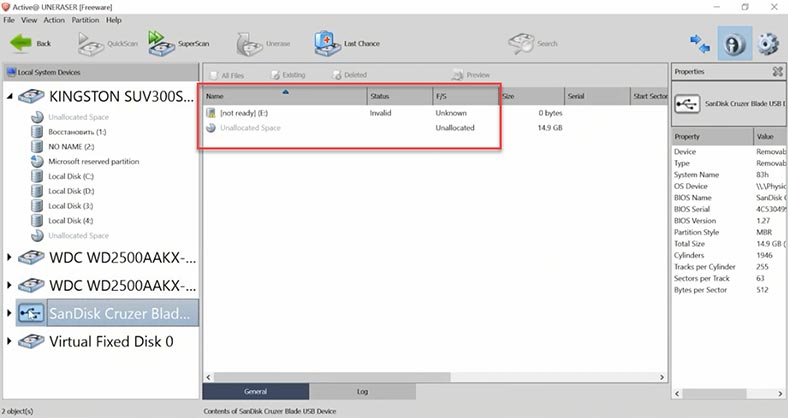The image size is (788, 418).
Task: Sort by the Name column header
Action: tap(285, 96)
